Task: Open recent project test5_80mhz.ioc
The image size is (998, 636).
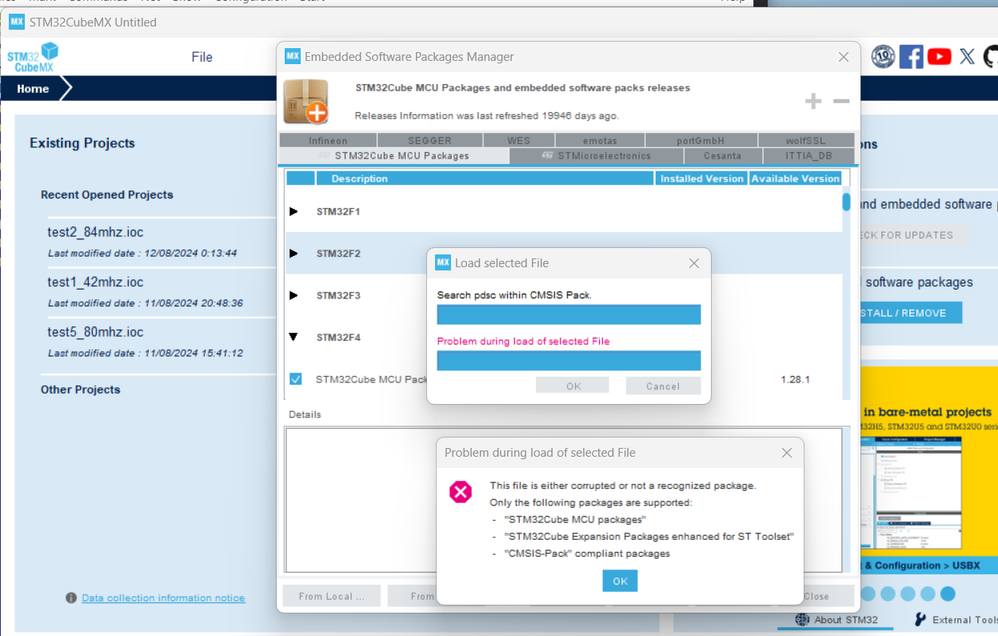Action: [x=95, y=332]
